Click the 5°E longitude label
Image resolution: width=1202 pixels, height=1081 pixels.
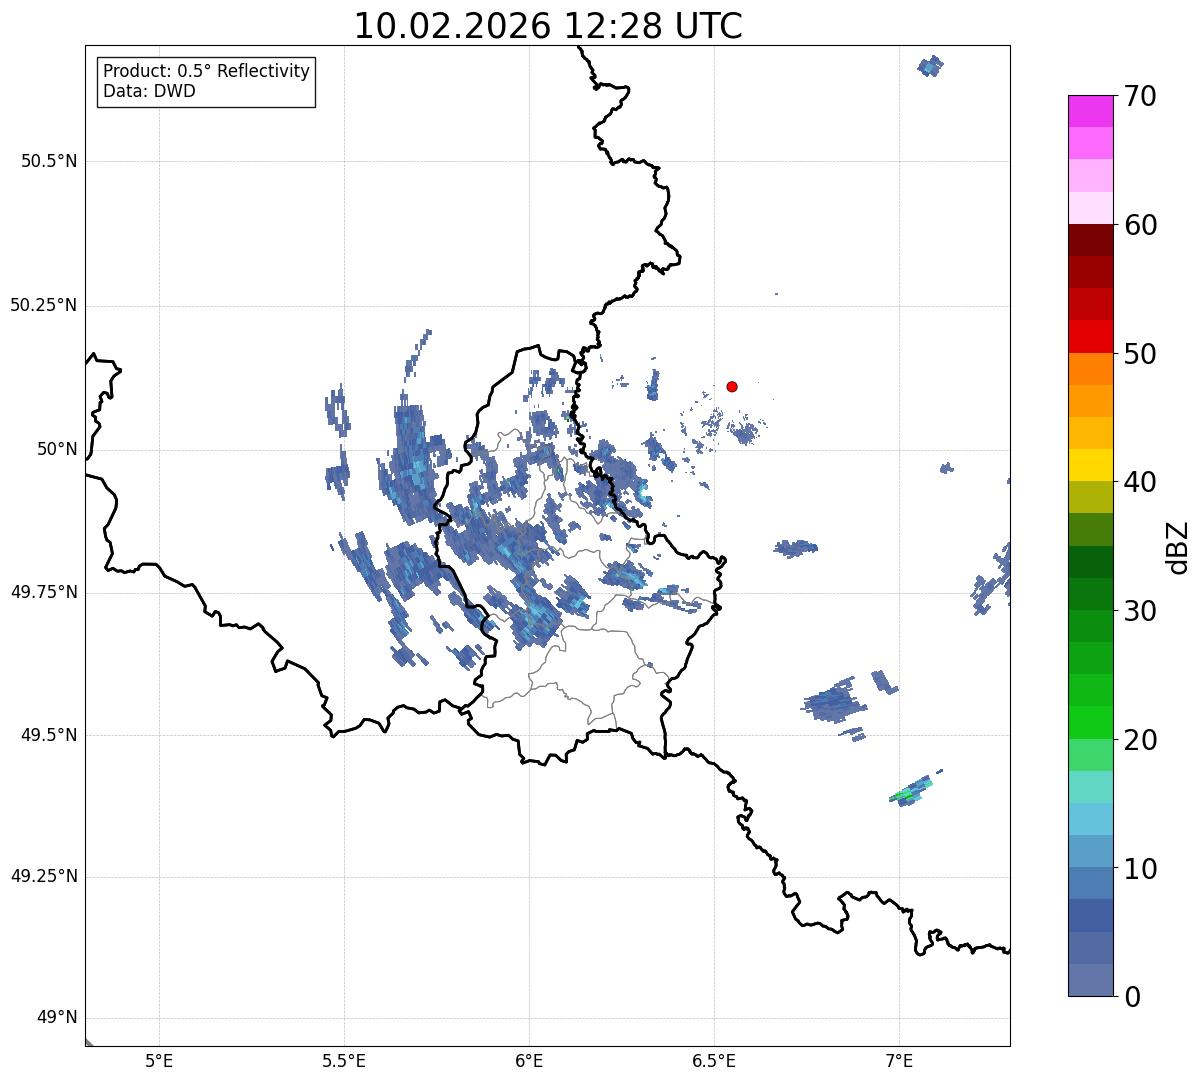159,1059
